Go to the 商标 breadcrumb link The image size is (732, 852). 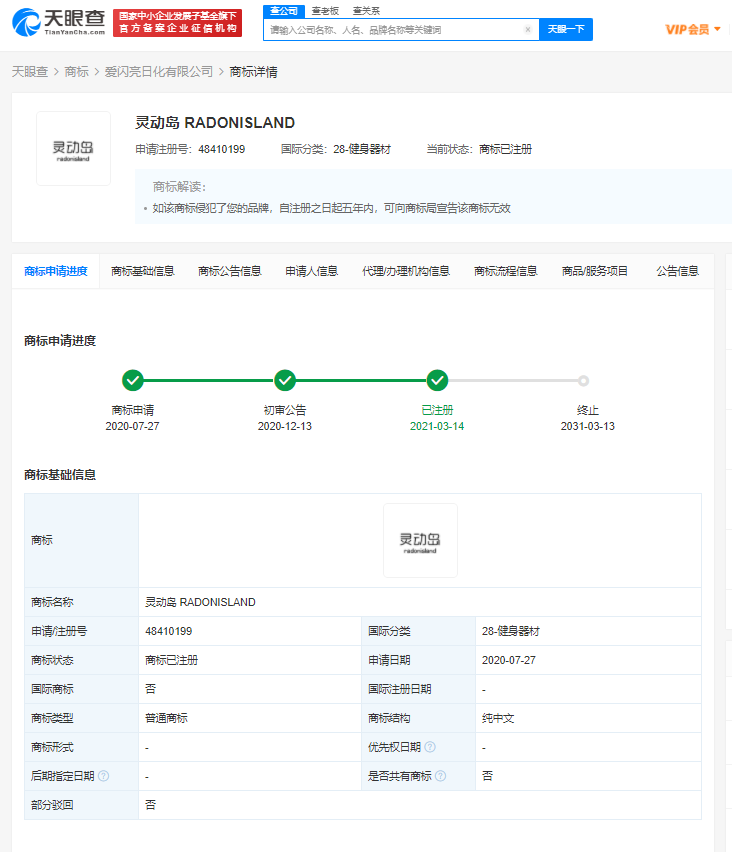(x=76, y=72)
